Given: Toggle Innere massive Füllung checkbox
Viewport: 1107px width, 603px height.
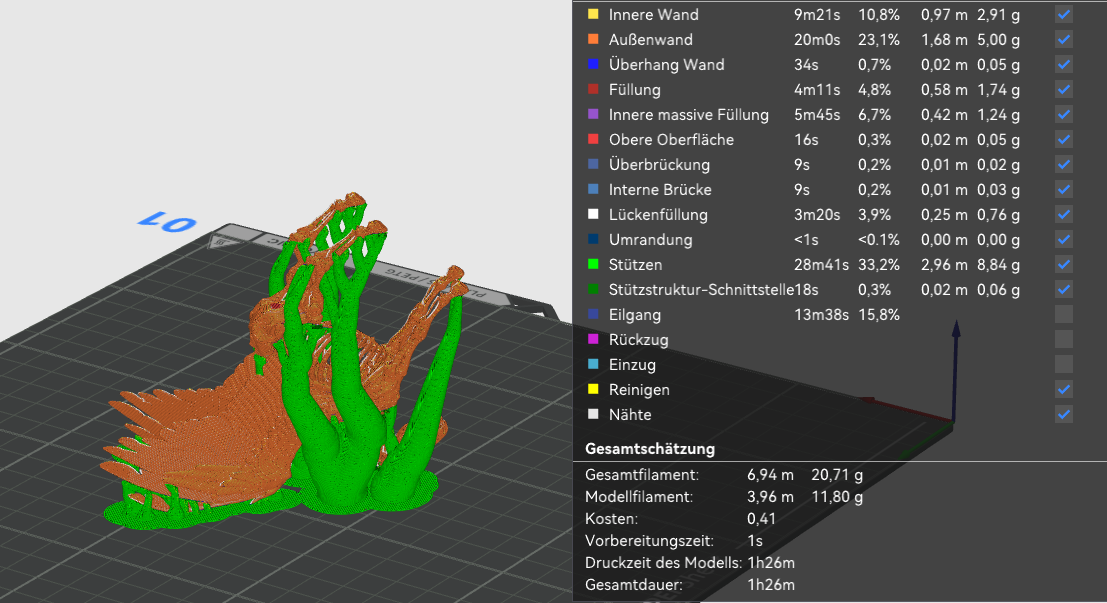Looking at the screenshot, I should [x=1064, y=114].
